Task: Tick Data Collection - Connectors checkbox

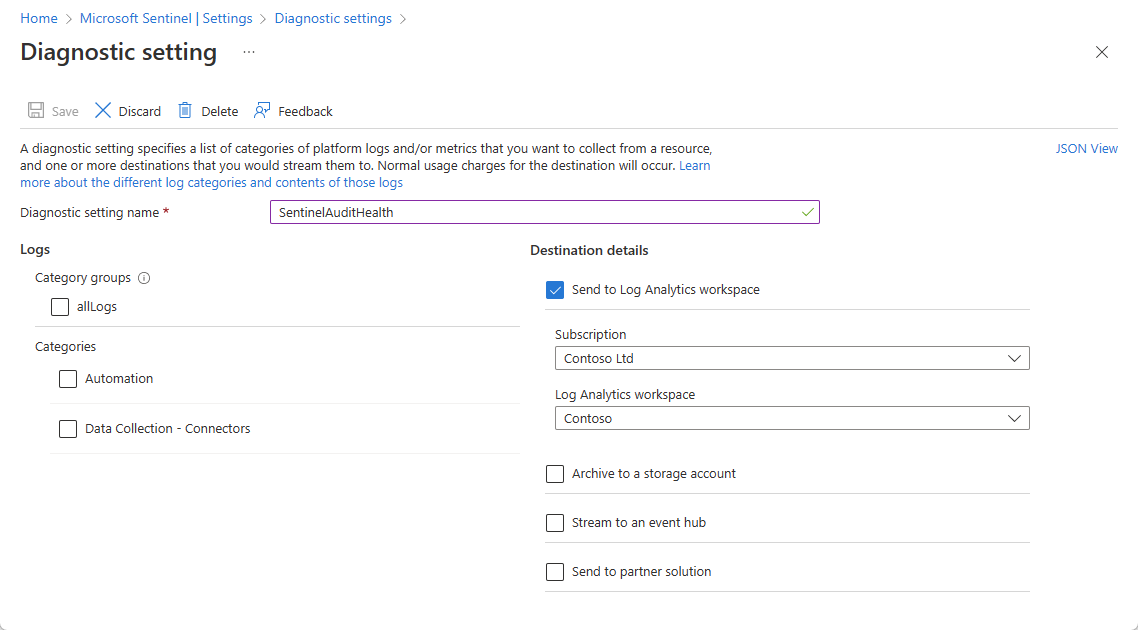Action: coord(68,429)
